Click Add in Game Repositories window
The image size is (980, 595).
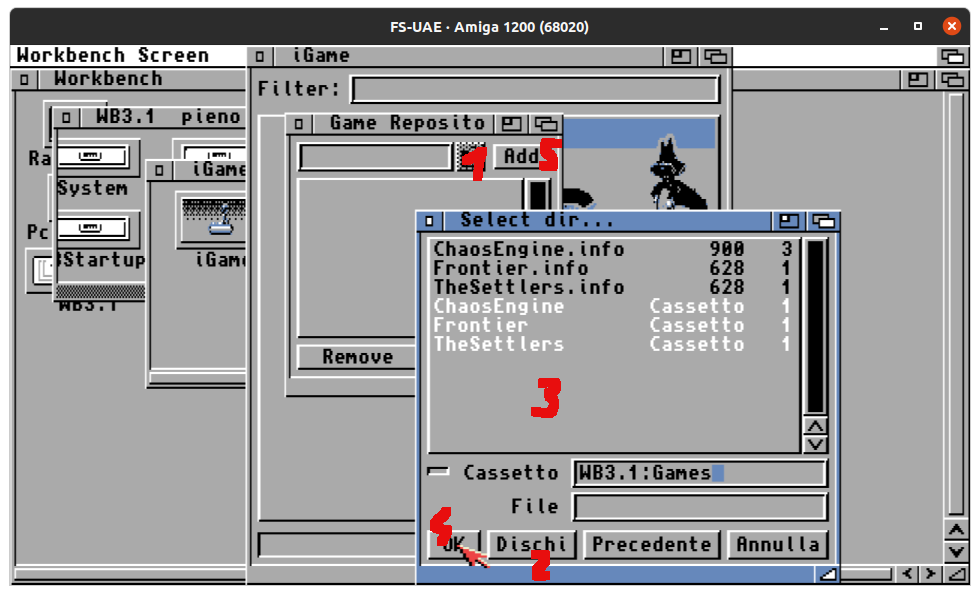pyautogui.click(x=525, y=156)
